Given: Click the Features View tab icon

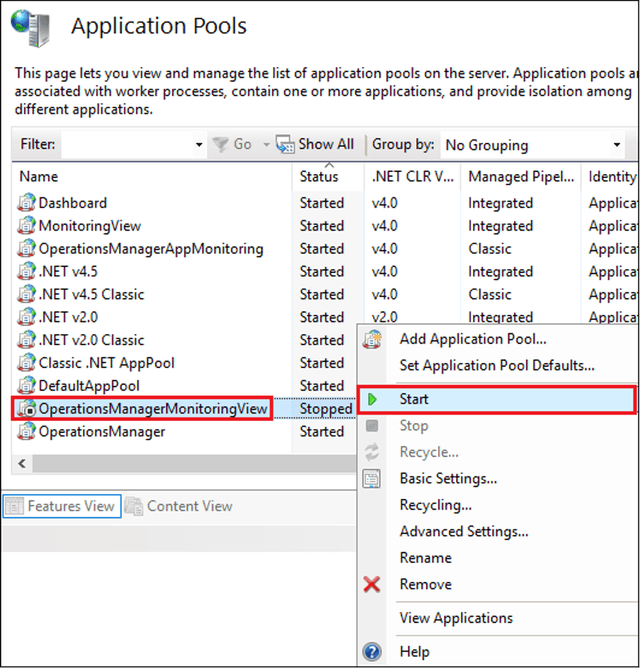Looking at the screenshot, I should pos(14,506).
